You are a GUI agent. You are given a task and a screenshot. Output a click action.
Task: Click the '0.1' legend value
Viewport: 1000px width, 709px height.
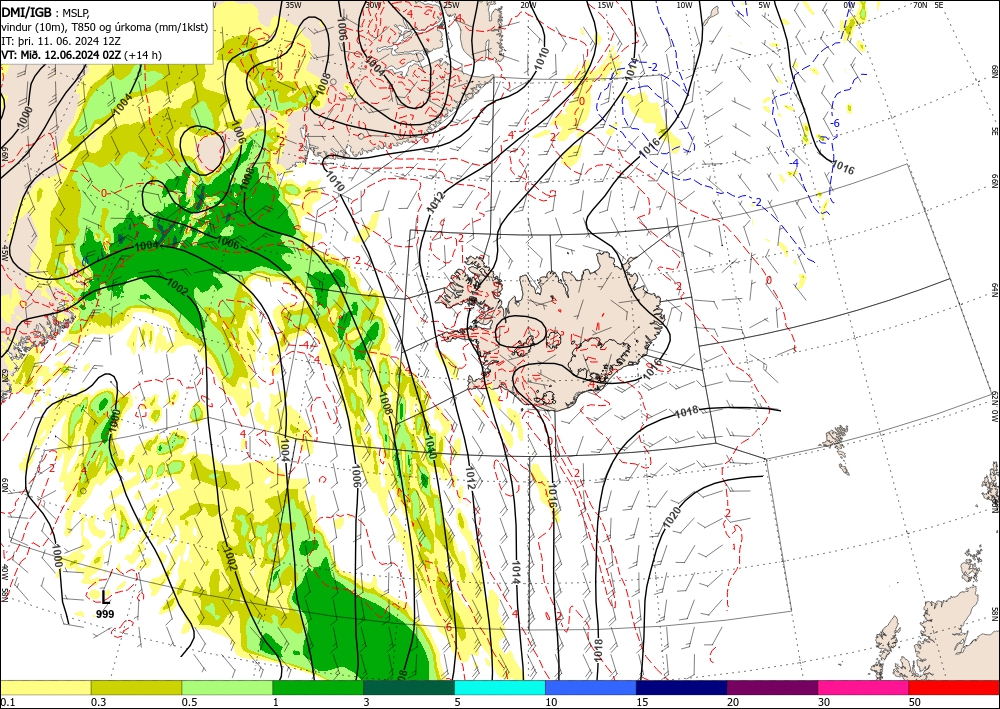pyautogui.click(x=7, y=702)
